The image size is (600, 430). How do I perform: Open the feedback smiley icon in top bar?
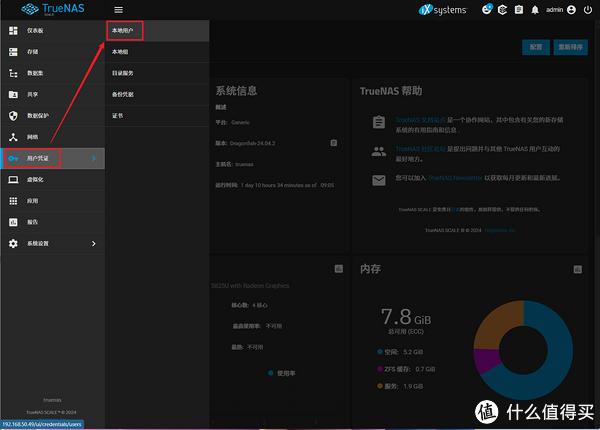click(487, 9)
